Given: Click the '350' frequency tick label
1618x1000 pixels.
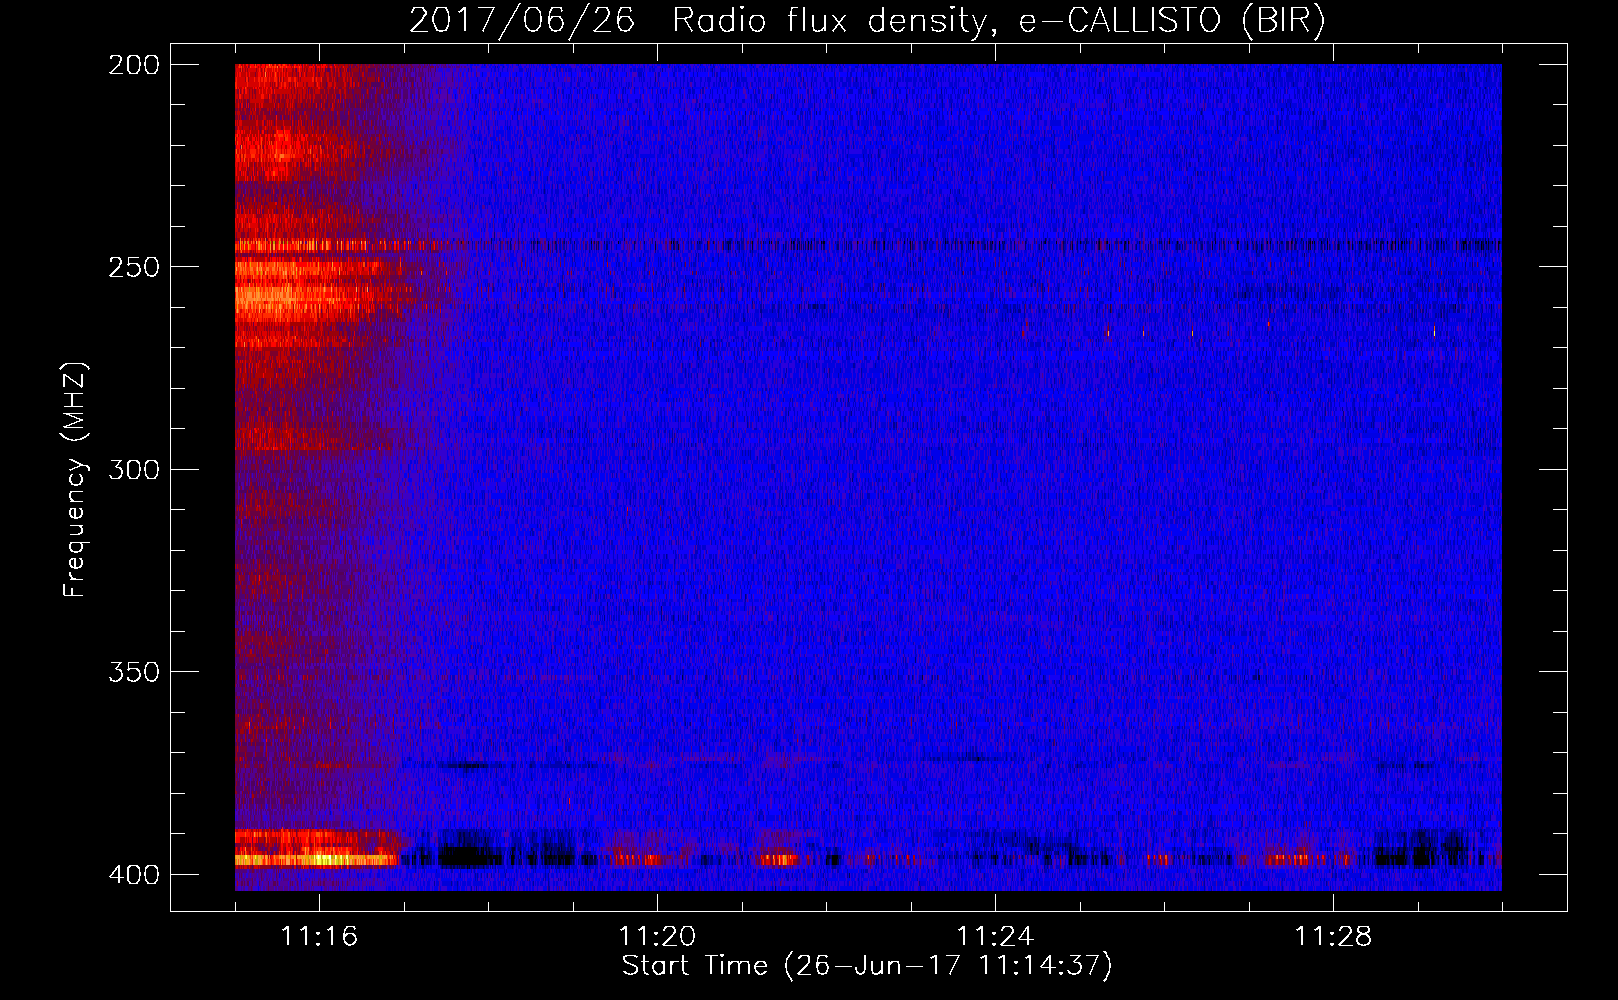Looking at the screenshot, I should tap(133, 671).
